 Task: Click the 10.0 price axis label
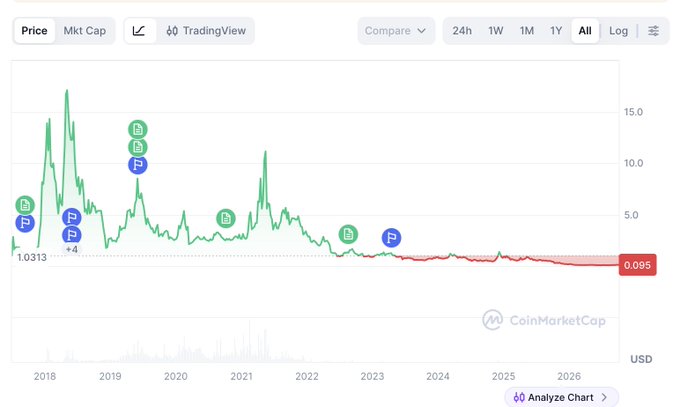[633, 164]
